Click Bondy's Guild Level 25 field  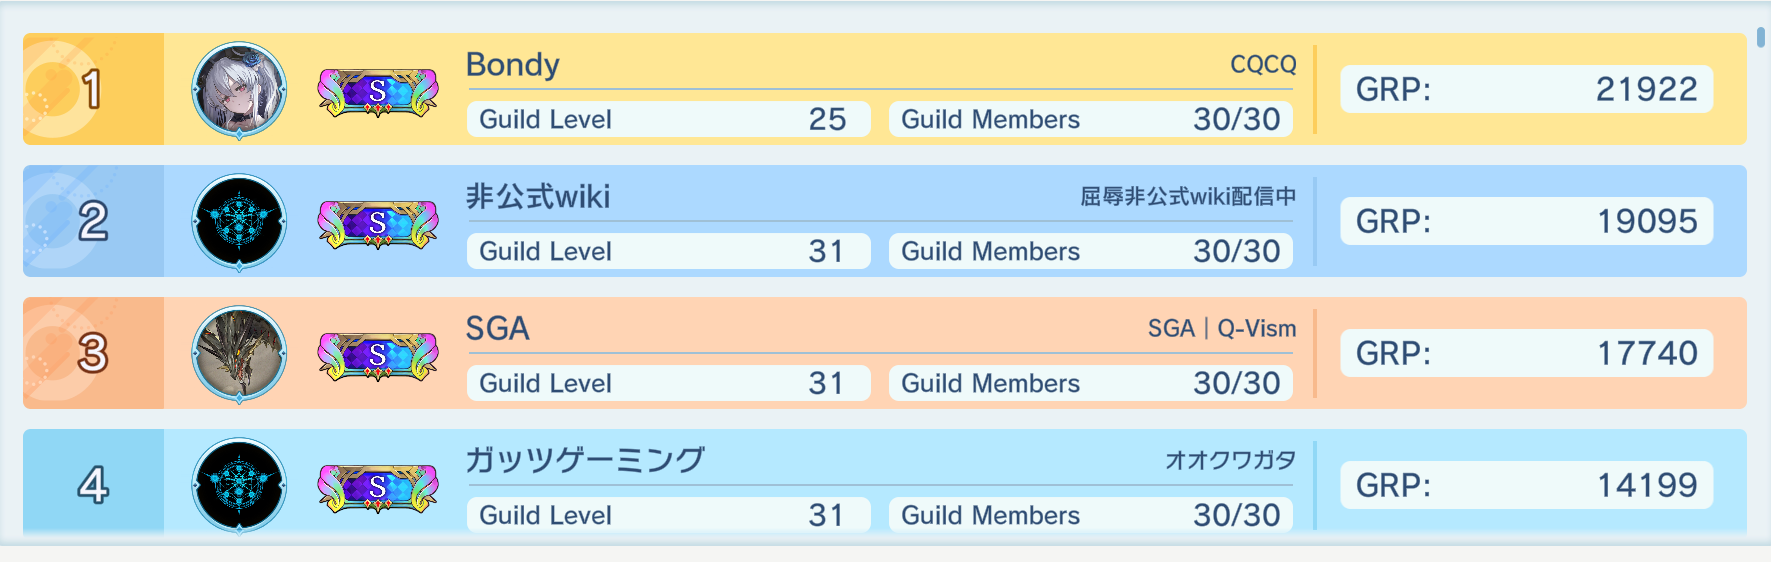click(668, 119)
